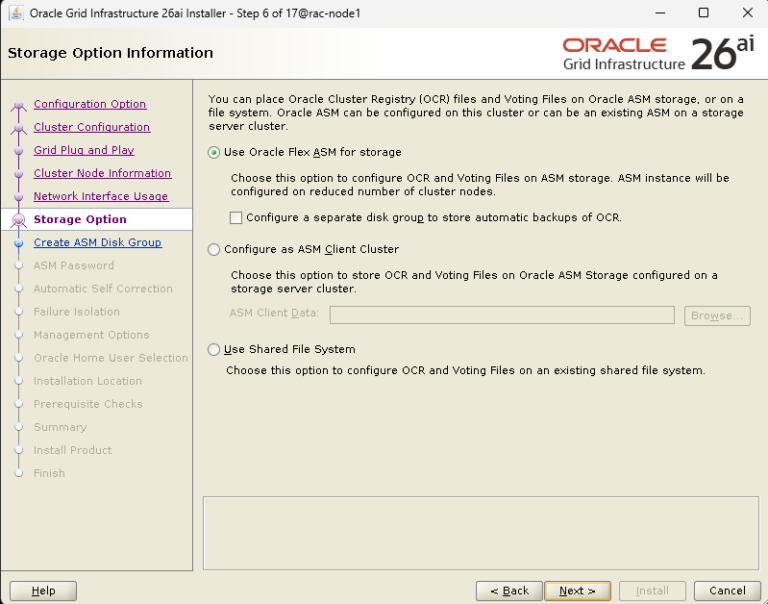Click the Installation Location step text
This screenshot has height=604, width=768.
click(87, 381)
